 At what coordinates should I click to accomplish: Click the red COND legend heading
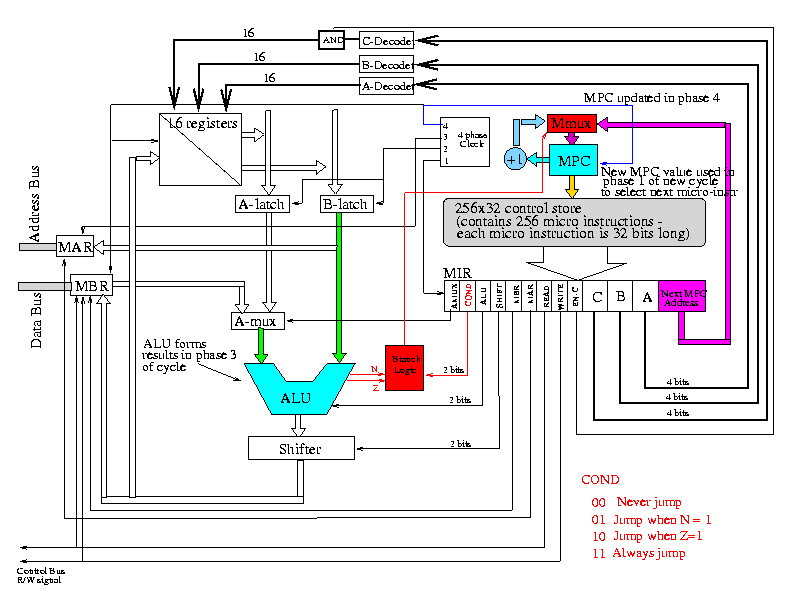point(600,479)
